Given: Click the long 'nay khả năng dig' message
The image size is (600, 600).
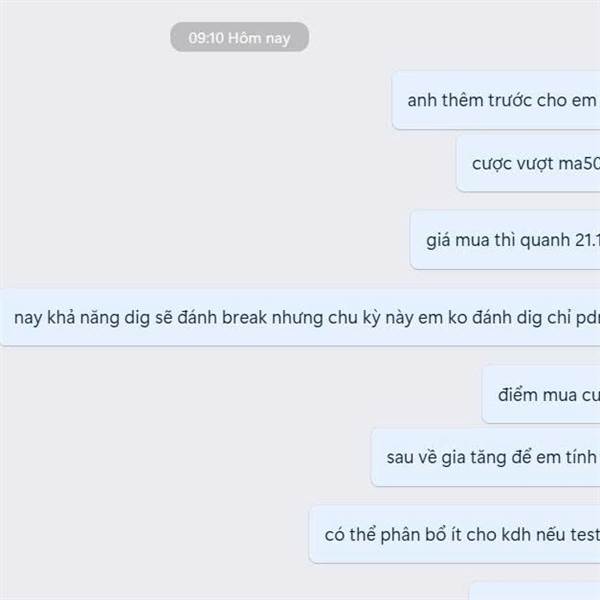Looking at the screenshot, I should [300, 317].
